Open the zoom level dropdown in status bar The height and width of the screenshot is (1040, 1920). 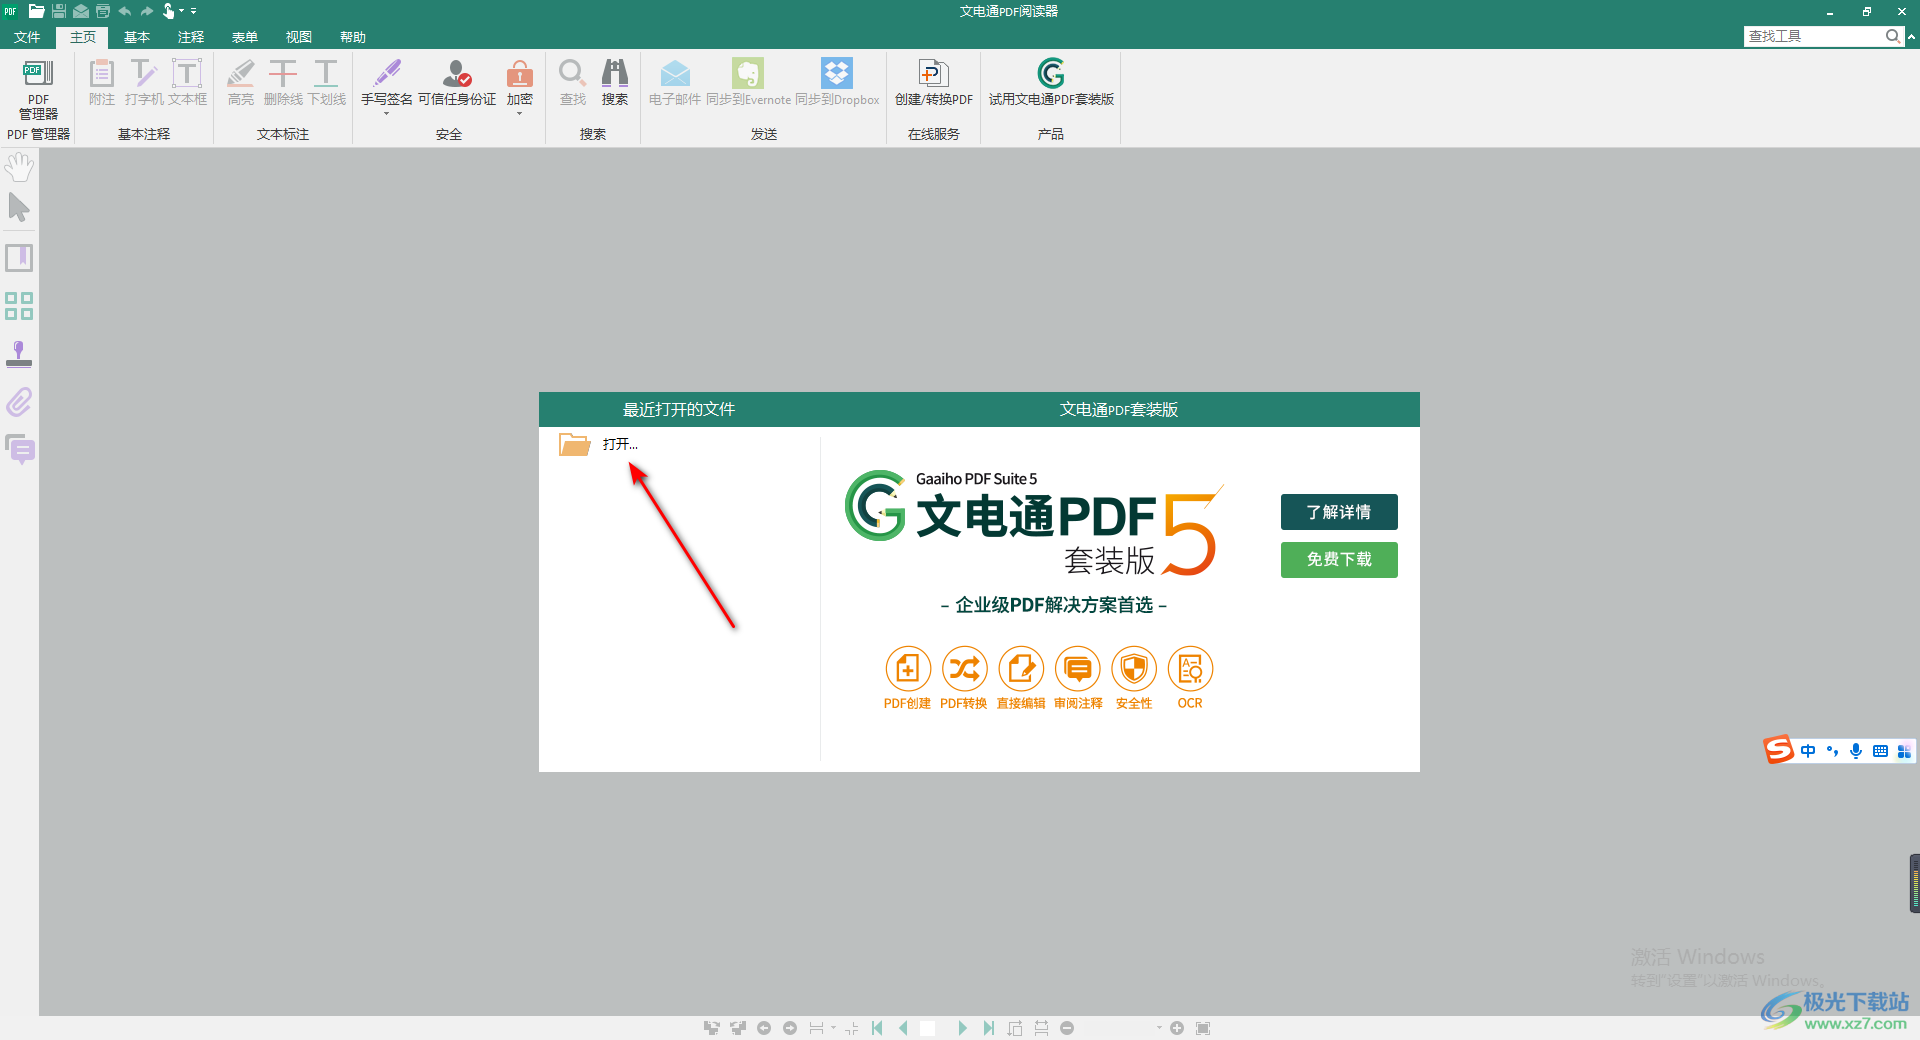(1159, 1028)
